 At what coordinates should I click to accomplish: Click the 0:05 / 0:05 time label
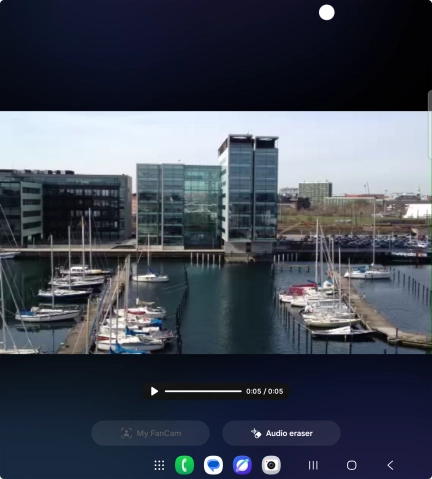[265, 391]
